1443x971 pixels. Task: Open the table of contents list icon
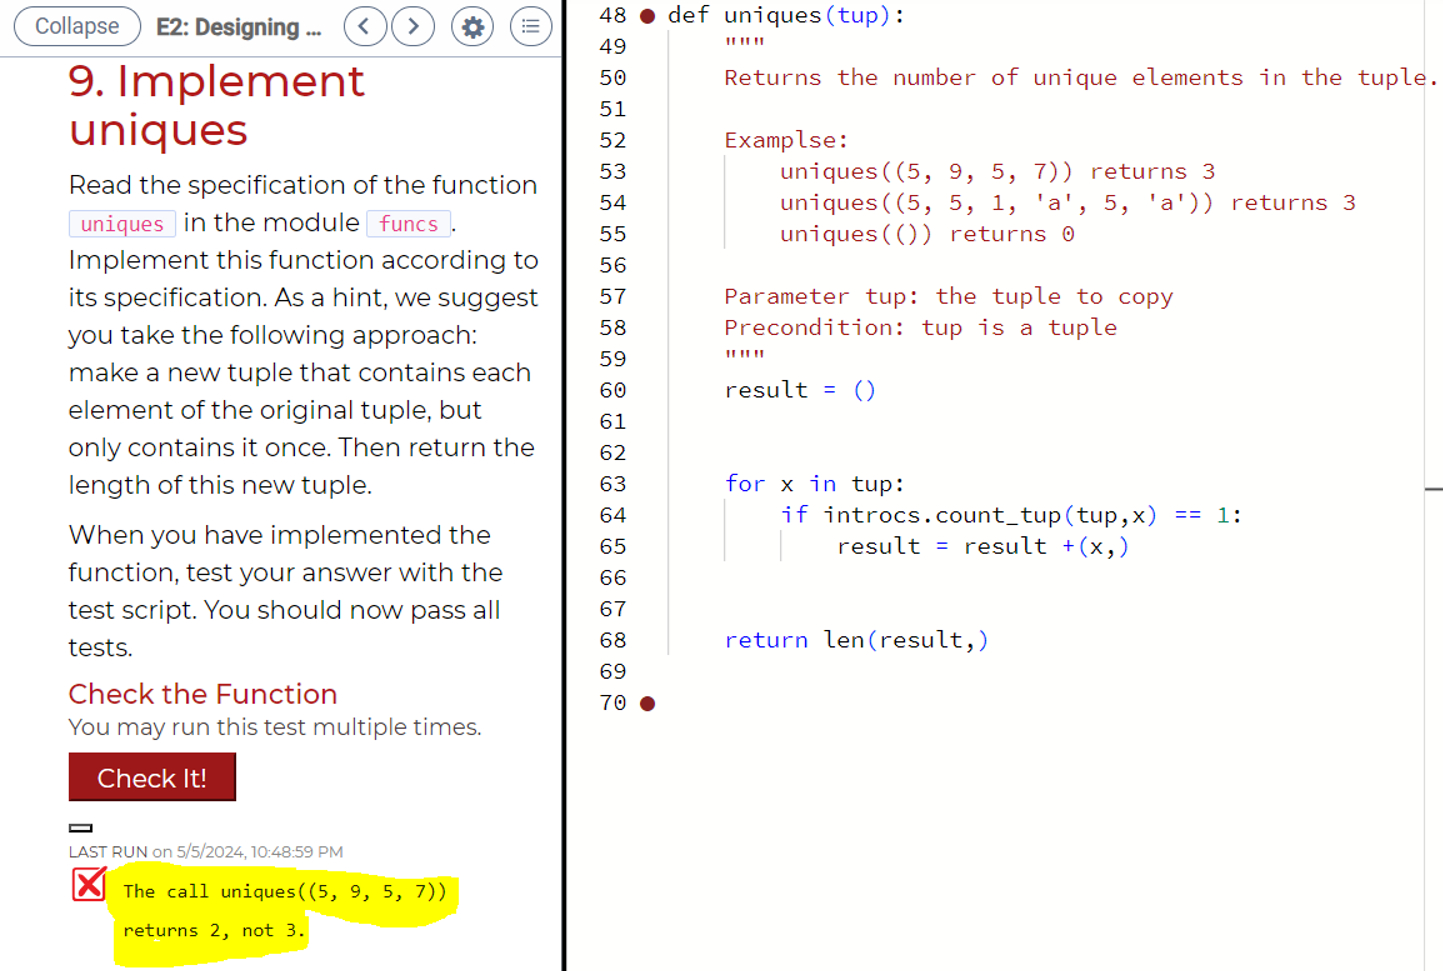pyautogui.click(x=531, y=26)
